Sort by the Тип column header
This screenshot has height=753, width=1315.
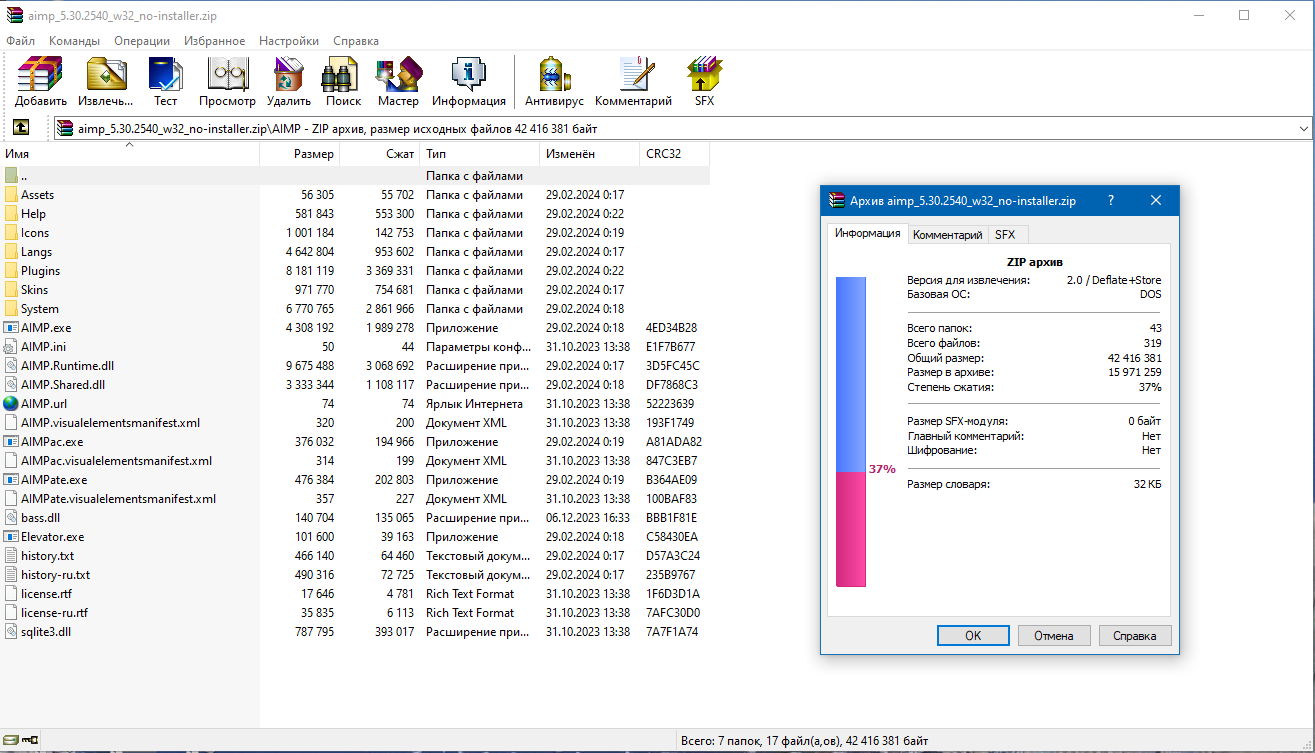[480, 154]
